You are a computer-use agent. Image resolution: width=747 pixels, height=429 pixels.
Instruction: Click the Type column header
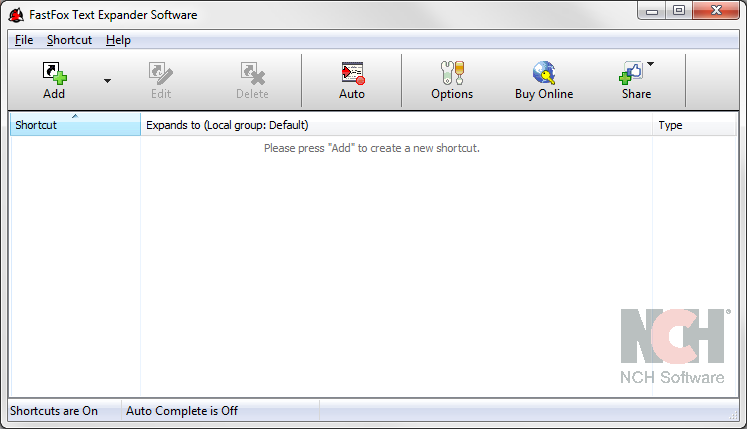click(694, 125)
